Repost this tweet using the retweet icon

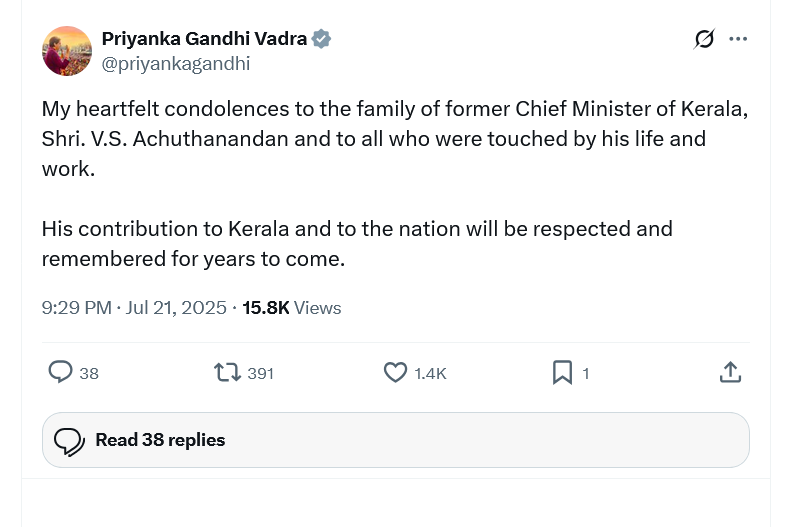point(227,372)
